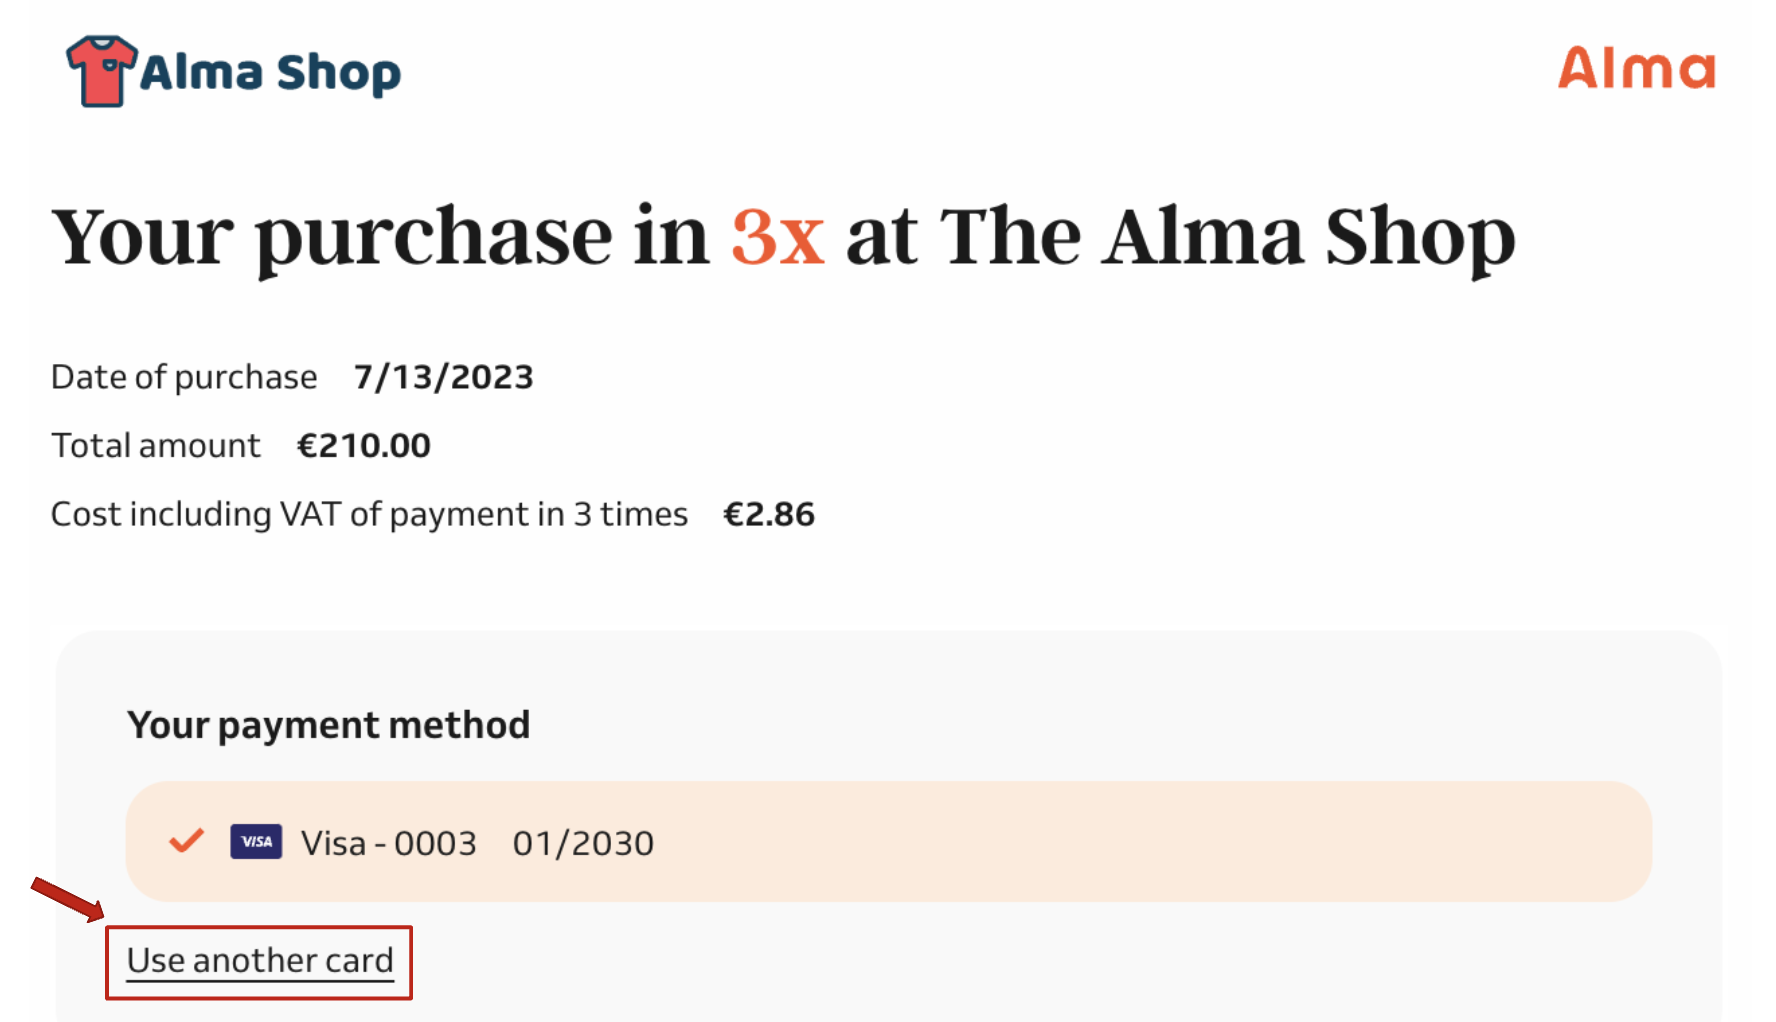Viewport: 1776px width, 1022px height.
Task: Open the Use another card link
Action: coord(260,961)
